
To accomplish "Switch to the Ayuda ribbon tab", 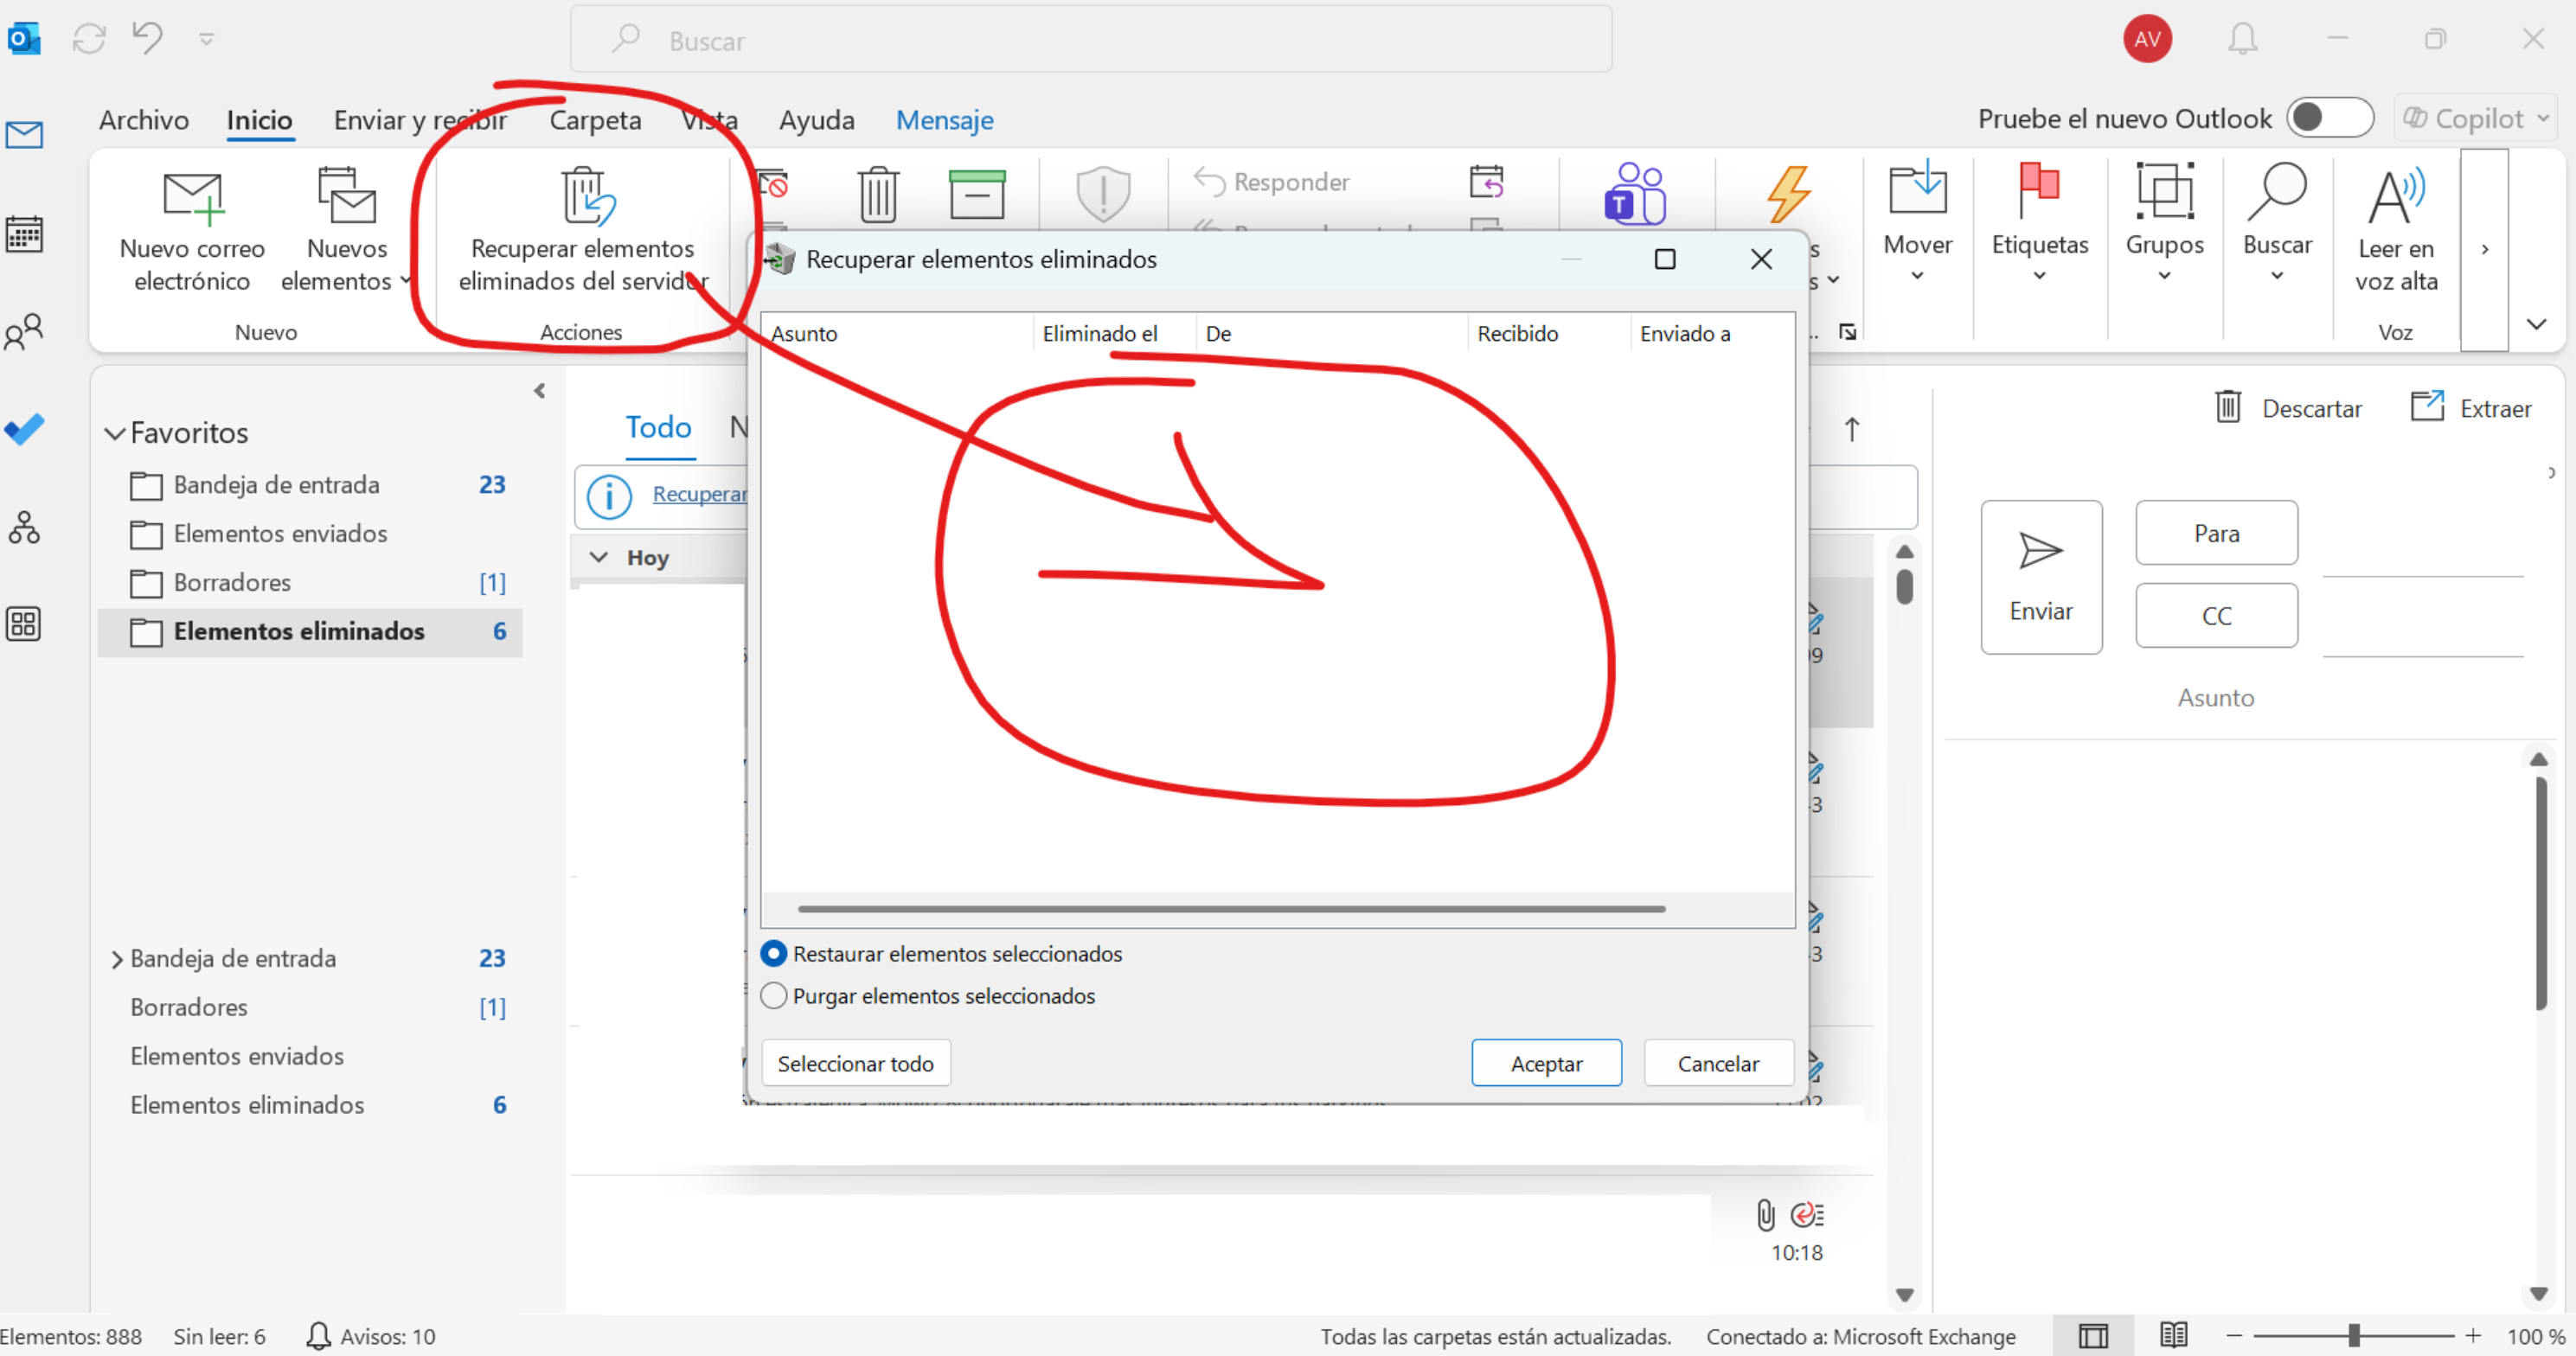I will pos(817,120).
